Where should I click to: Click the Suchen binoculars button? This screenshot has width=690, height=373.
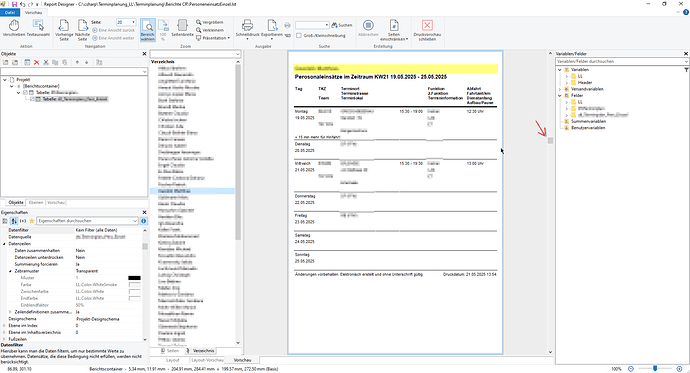click(341, 25)
